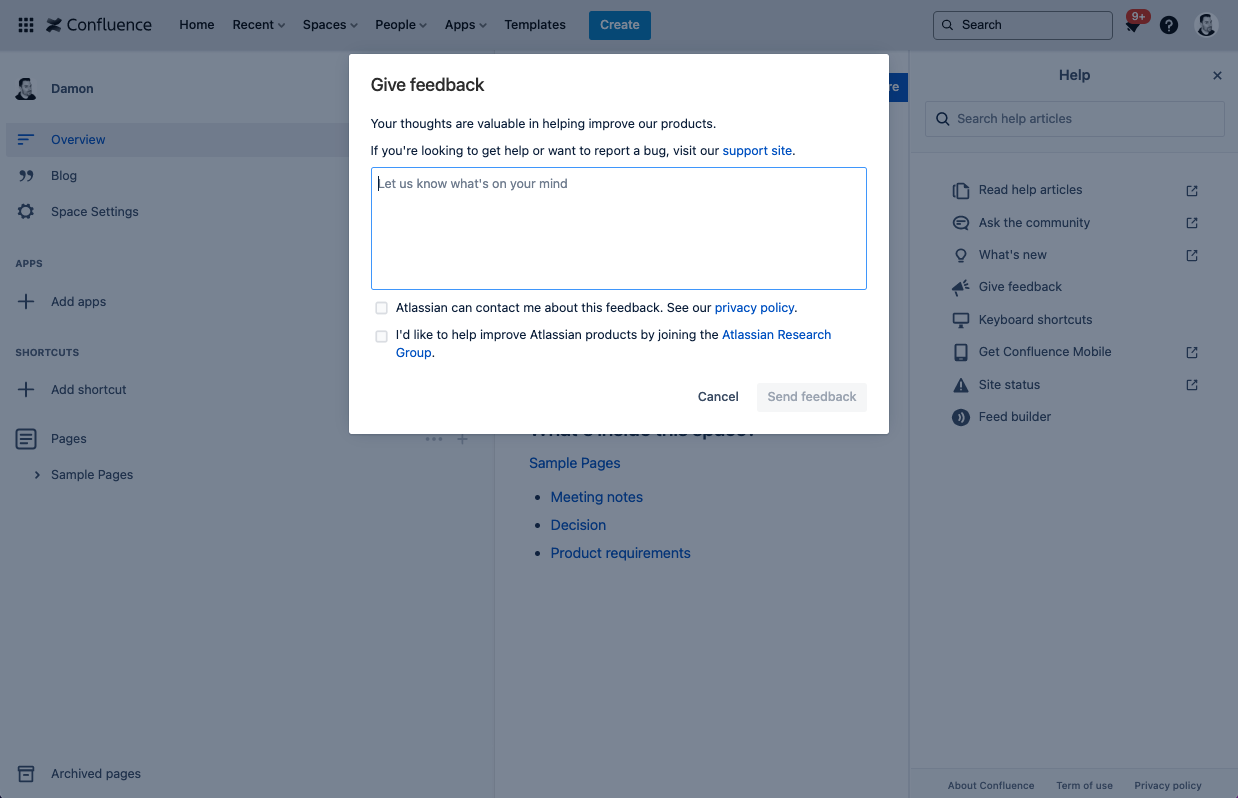Viewport: 1238px width, 798px height.
Task: Open the user profile avatar in top bar
Action: (1207, 25)
